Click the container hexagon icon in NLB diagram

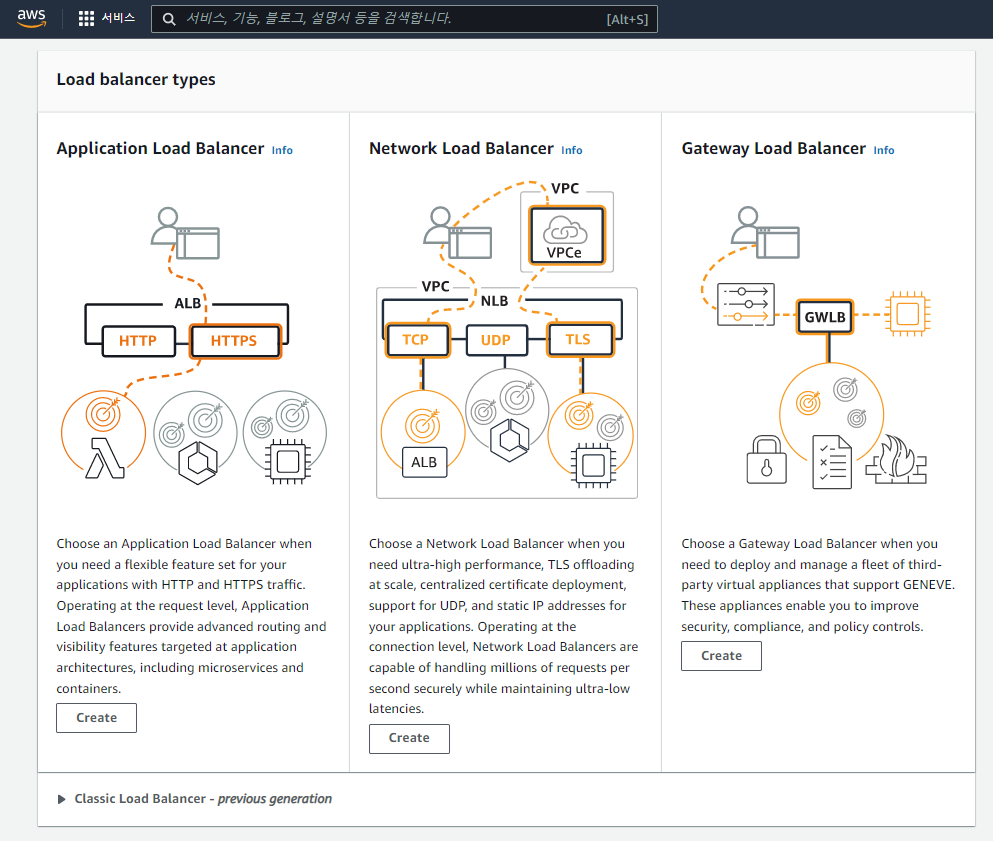coord(509,440)
